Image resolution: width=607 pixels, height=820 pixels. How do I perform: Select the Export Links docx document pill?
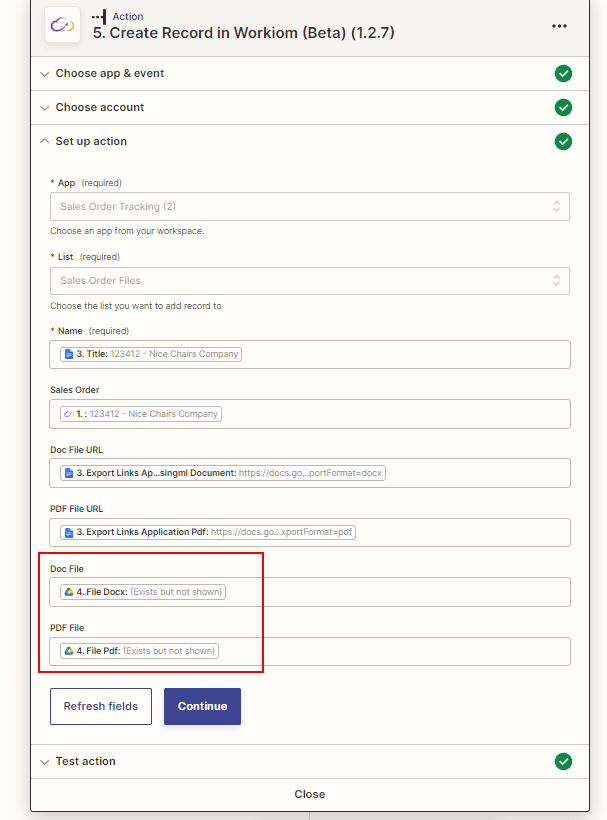tap(223, 473)
